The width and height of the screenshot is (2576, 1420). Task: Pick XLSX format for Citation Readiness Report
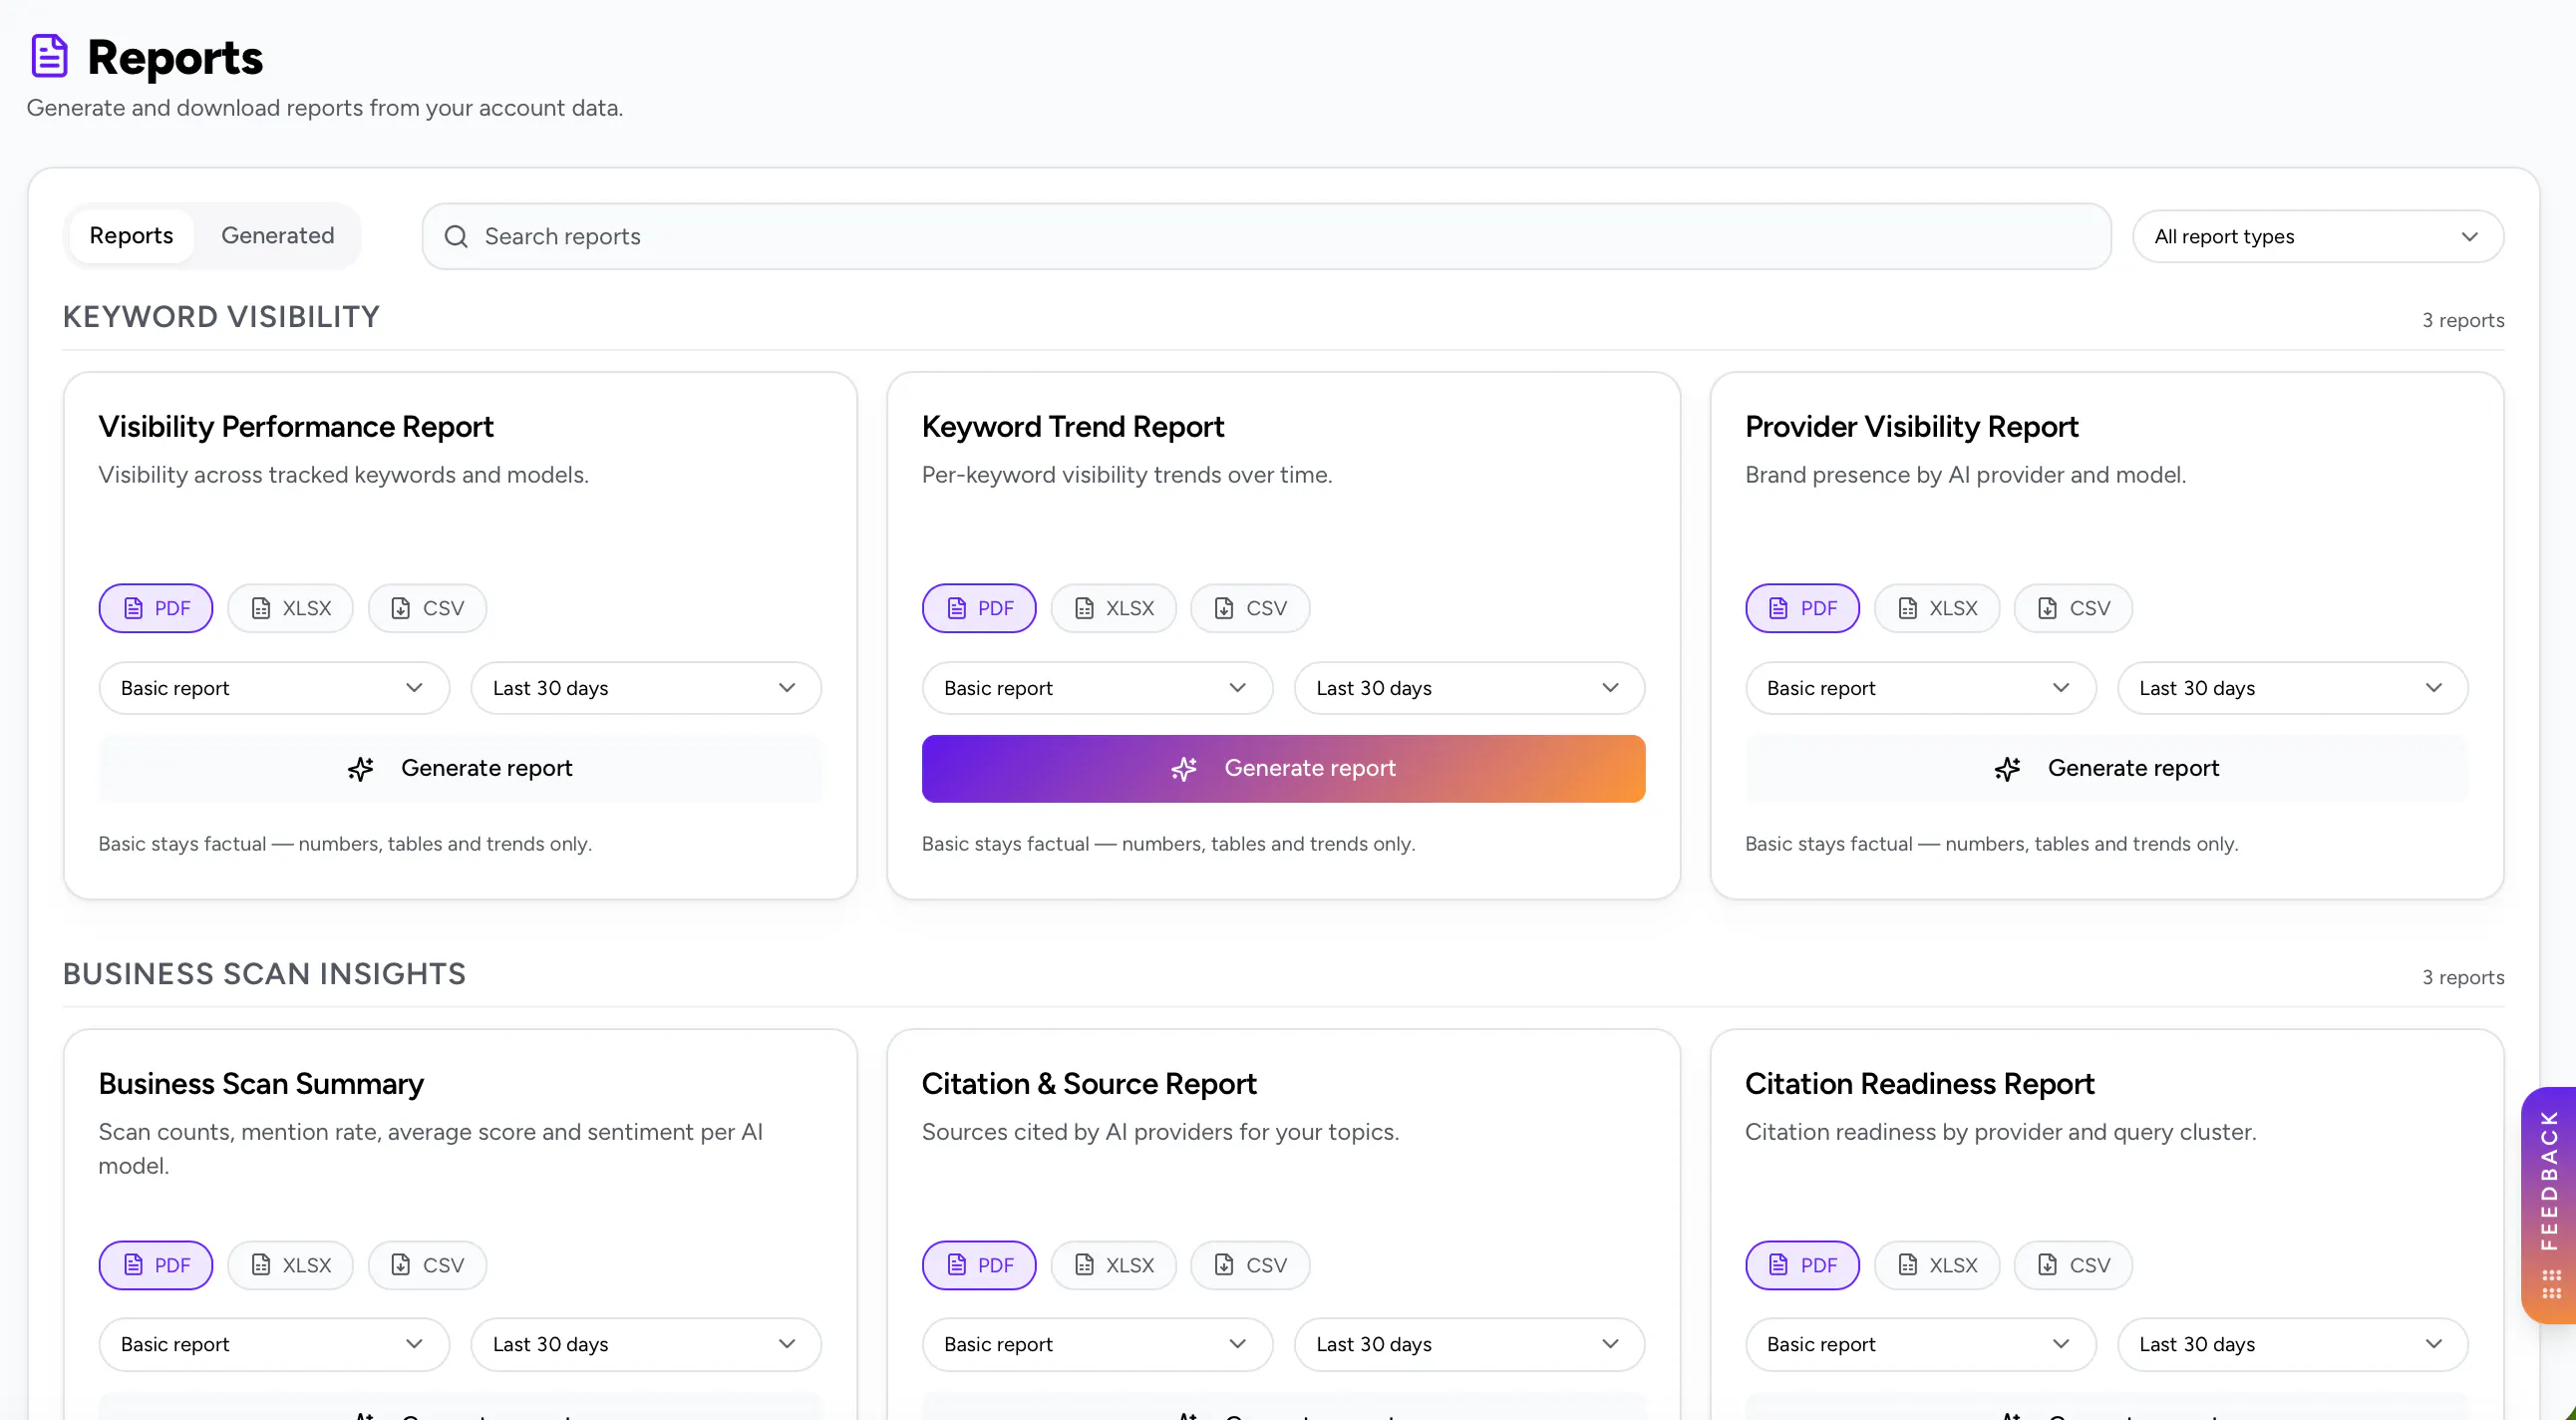[1937, 1265]
